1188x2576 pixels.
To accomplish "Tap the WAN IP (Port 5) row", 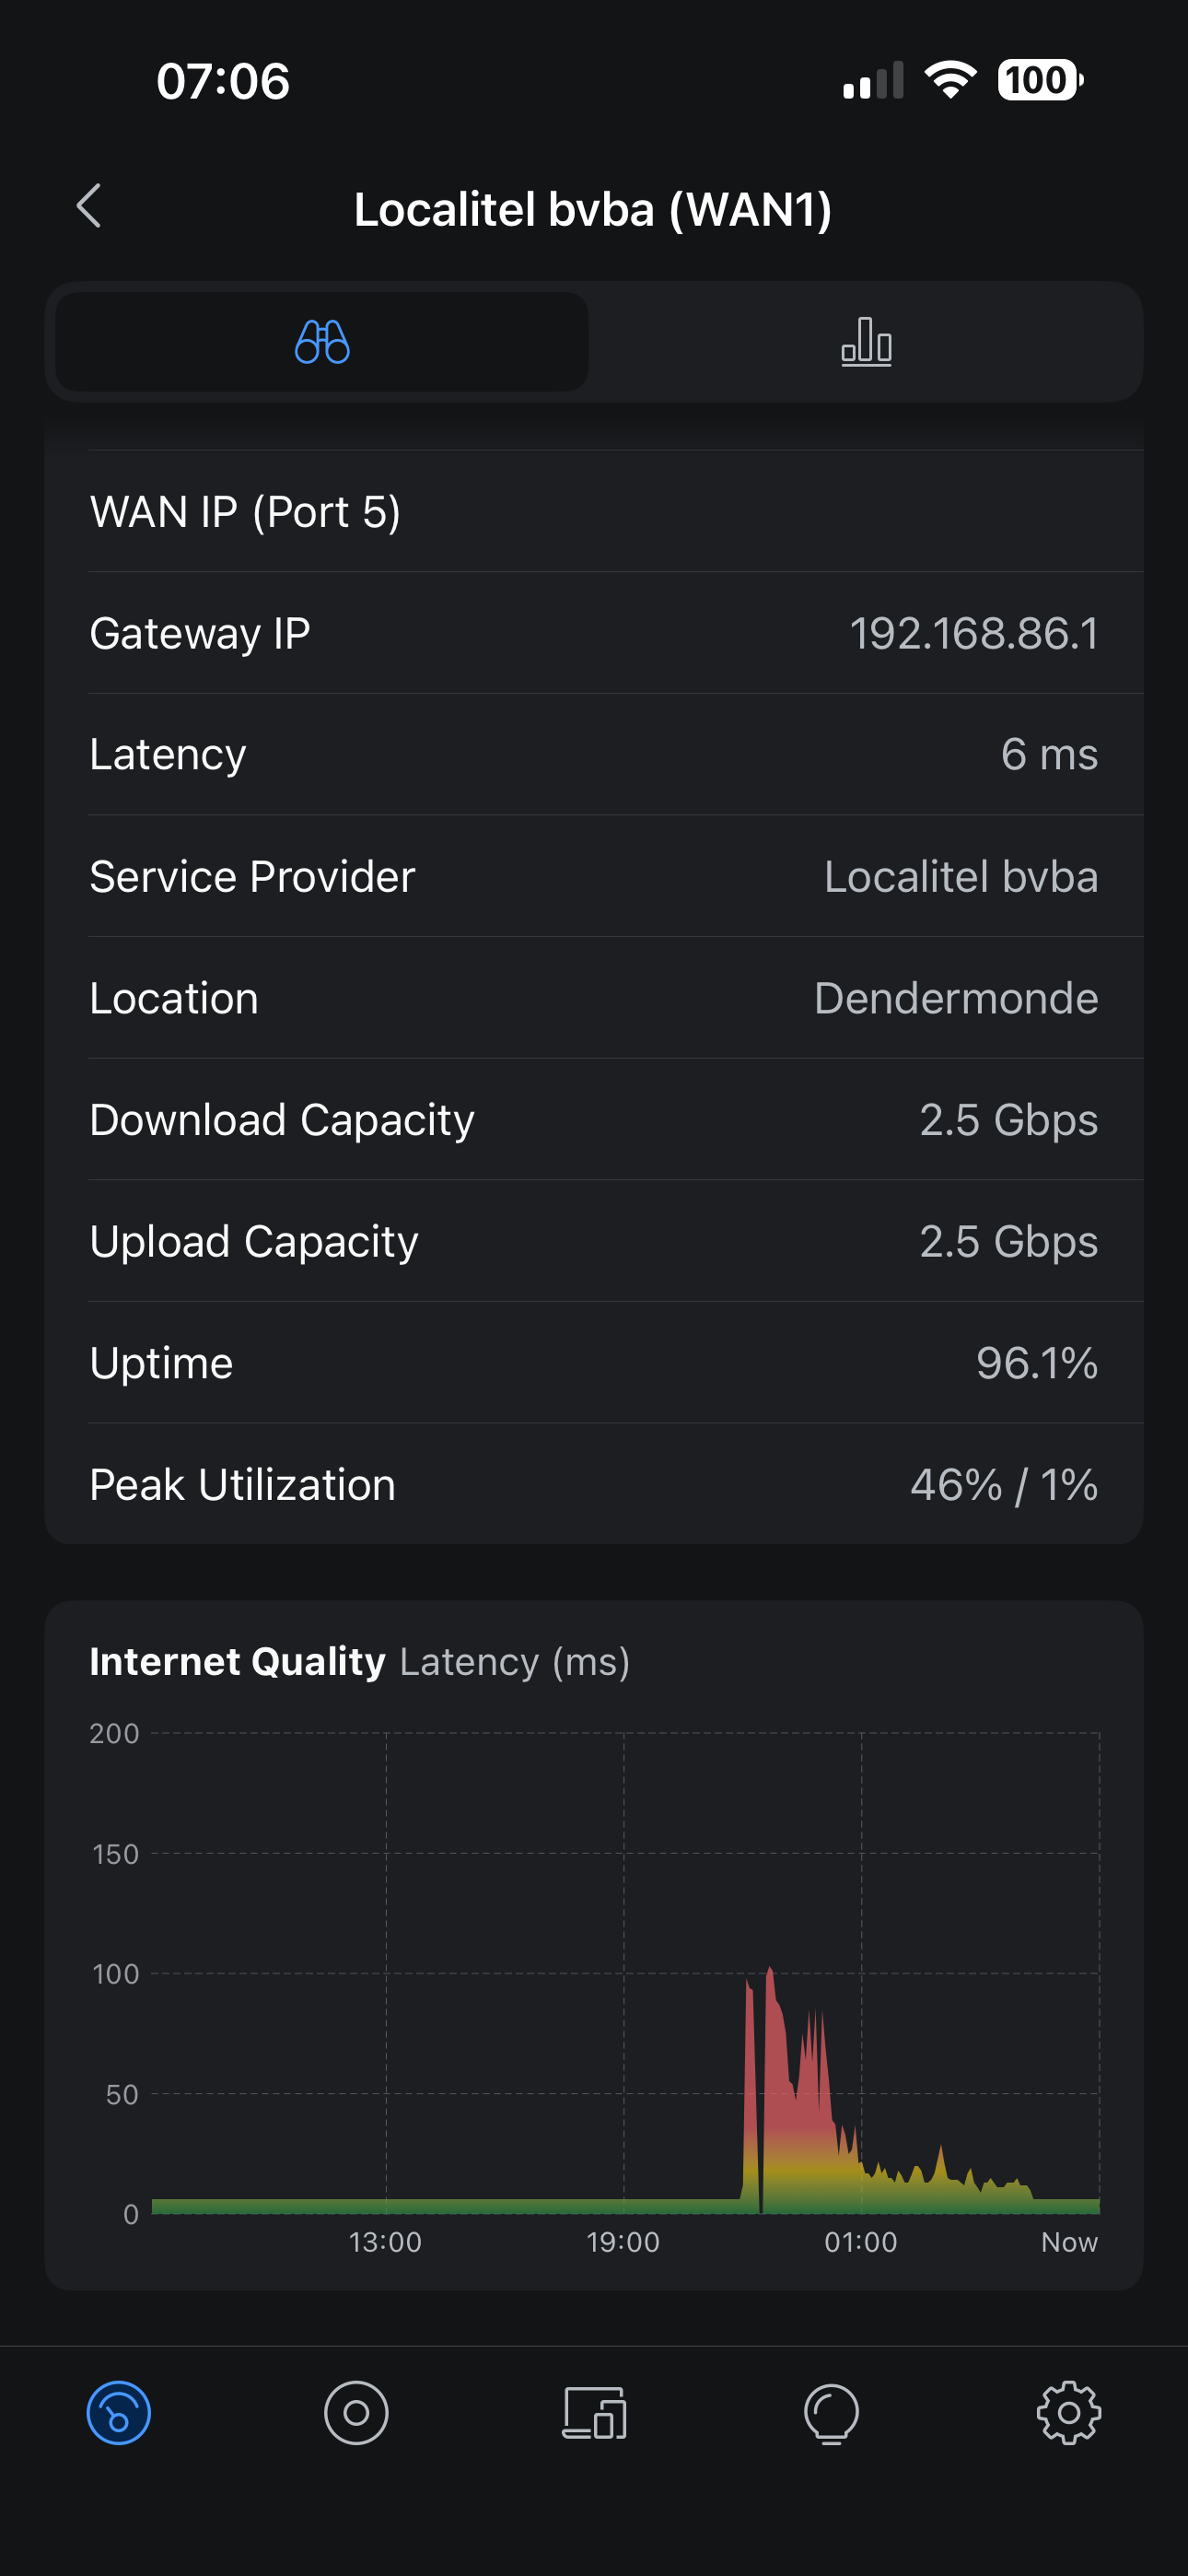I will click(x=594, y=512).
